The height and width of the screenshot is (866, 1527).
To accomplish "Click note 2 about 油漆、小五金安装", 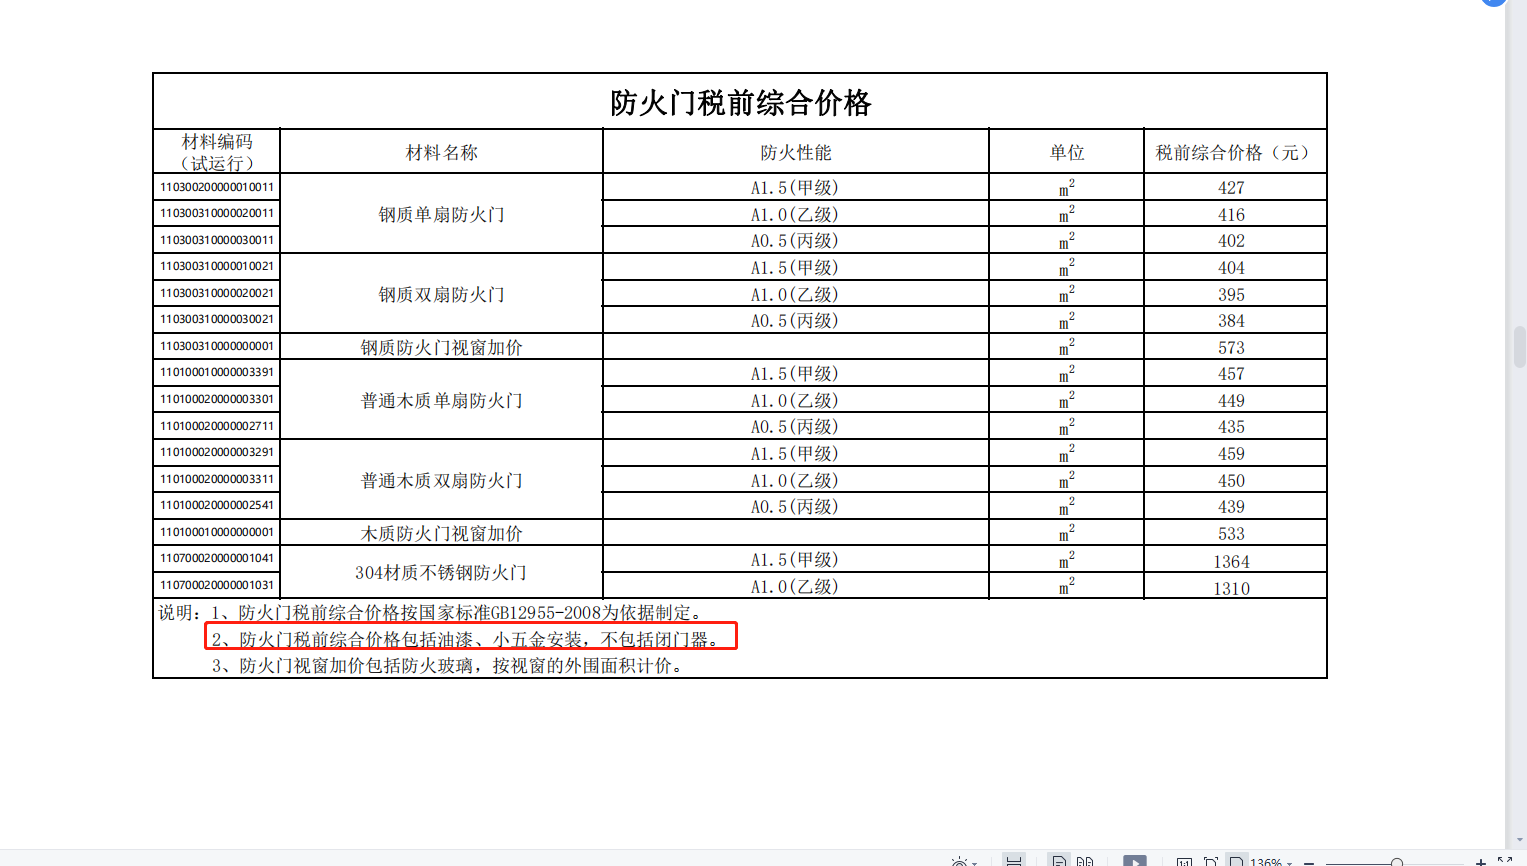I will click(465, 639).
